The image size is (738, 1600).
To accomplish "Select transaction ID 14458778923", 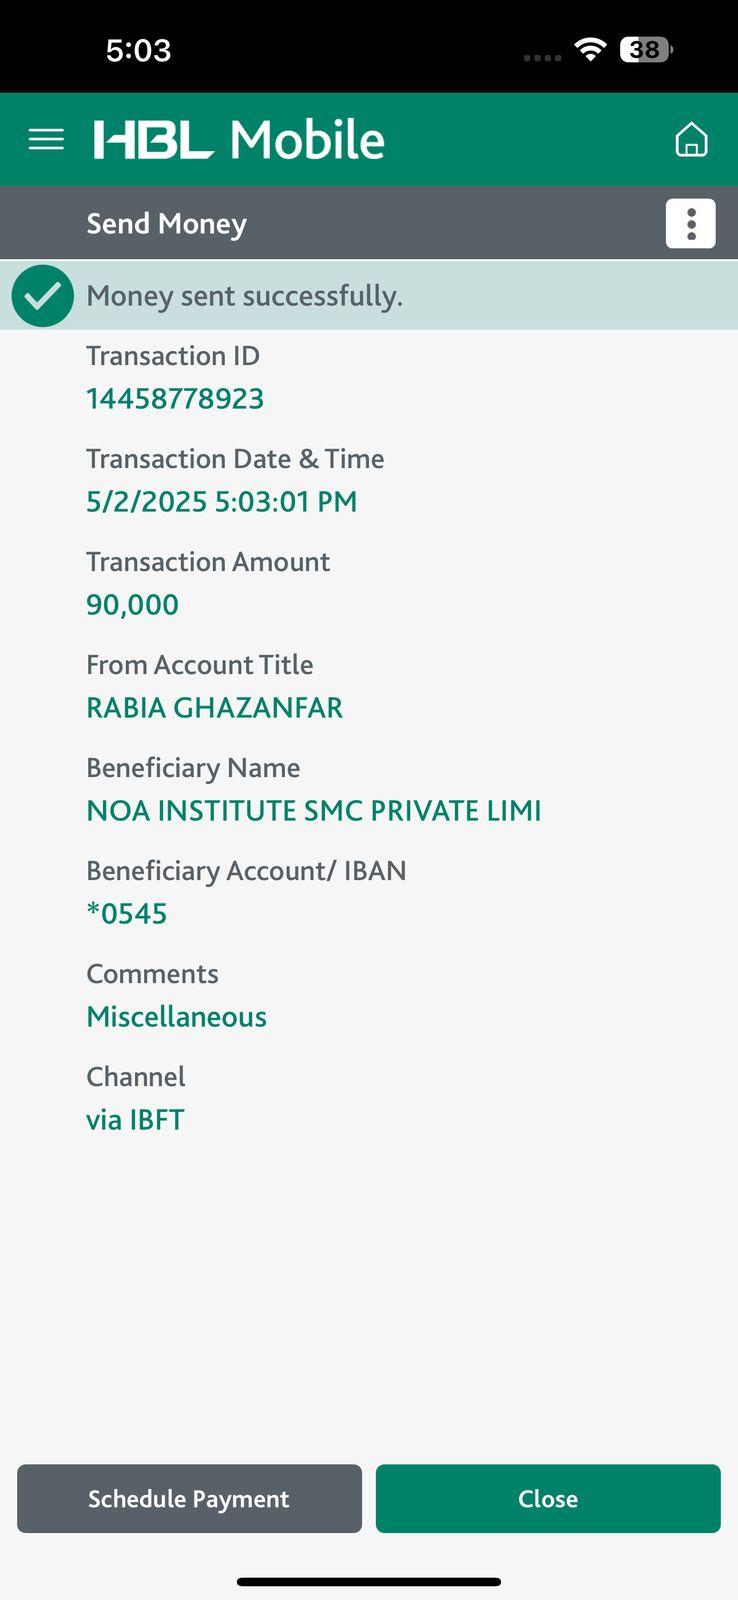I will 175,399.
